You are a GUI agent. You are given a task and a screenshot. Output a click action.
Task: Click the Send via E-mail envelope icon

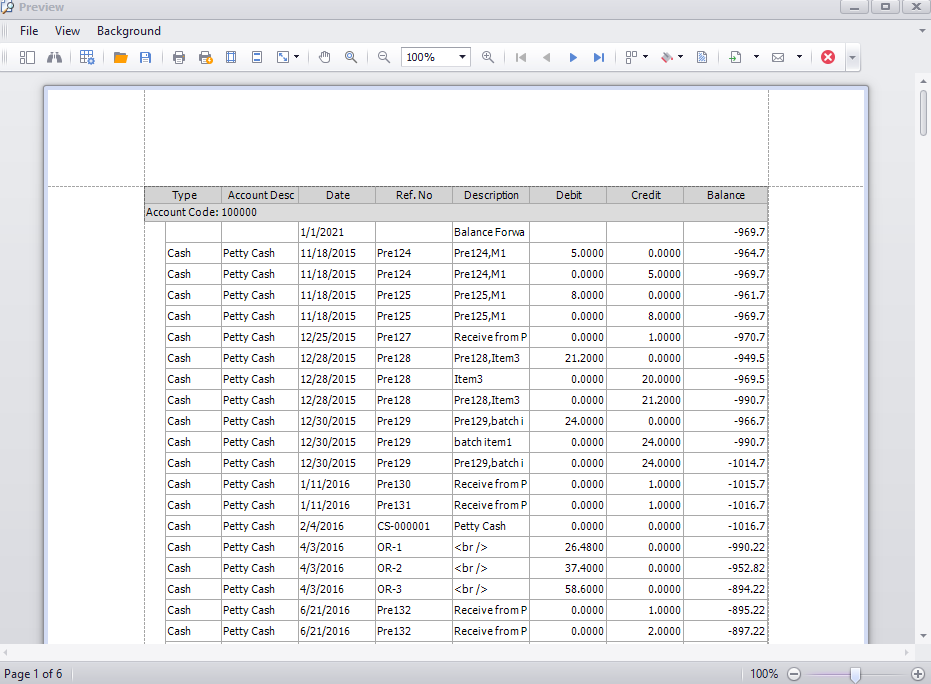coord(778,58)
